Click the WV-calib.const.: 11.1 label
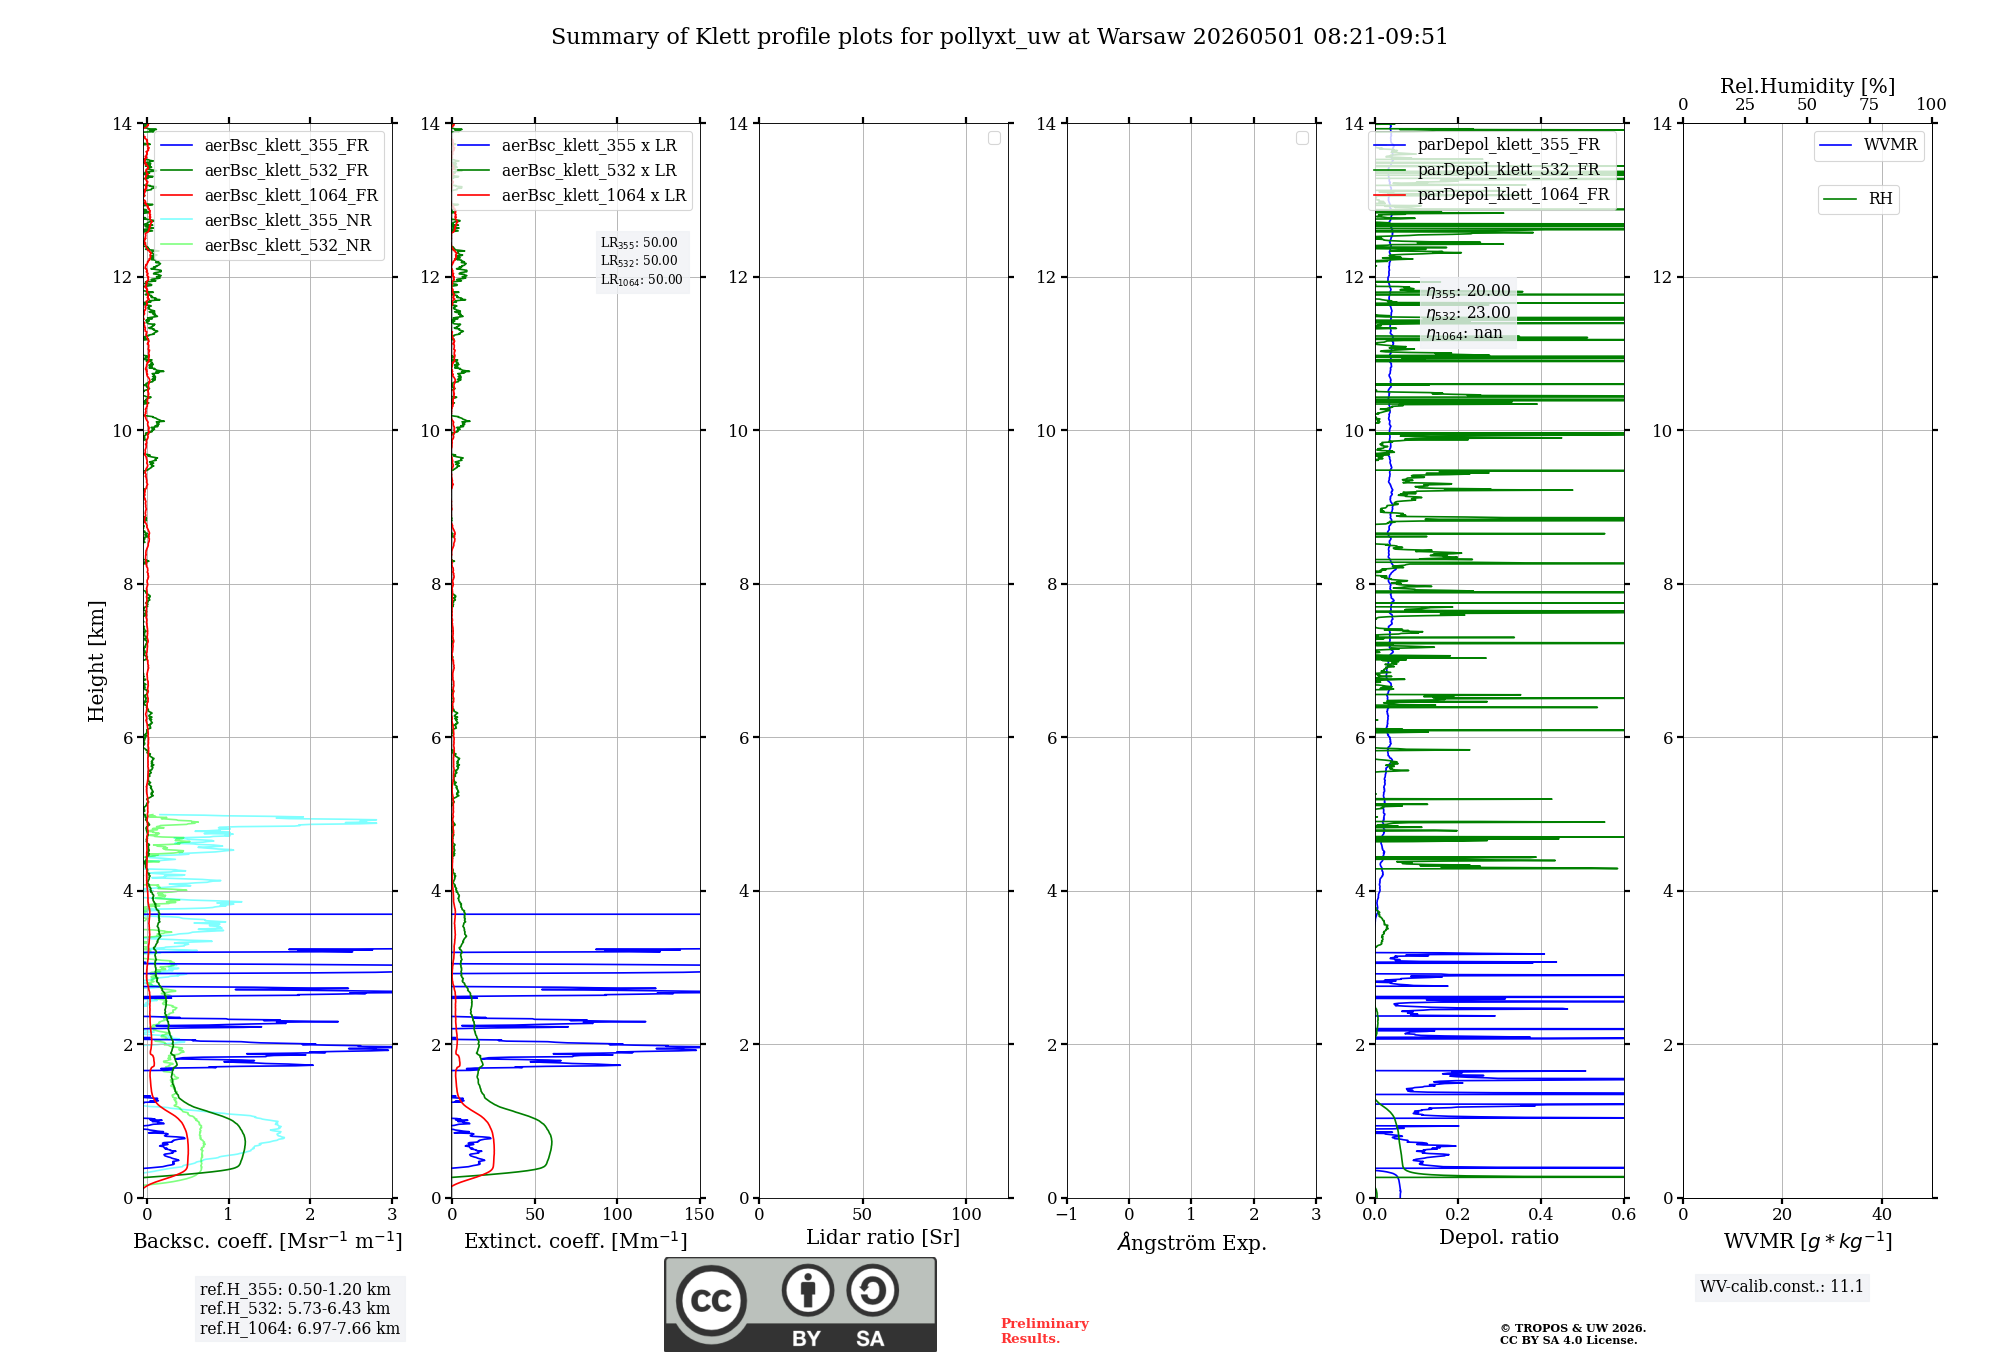Viewport: 2000px width, 1360px height. (x=1782, y=1287)
